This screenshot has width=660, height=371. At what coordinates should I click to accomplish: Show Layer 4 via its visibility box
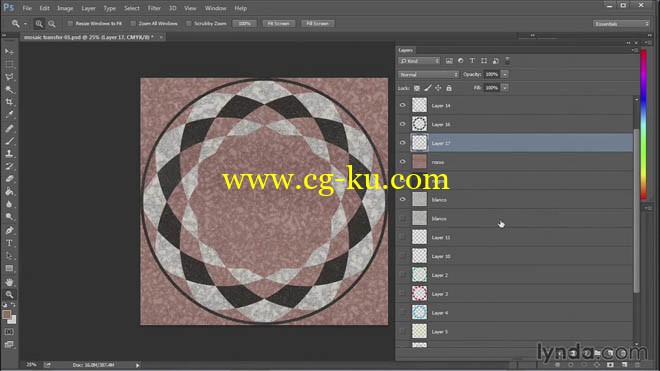[402, 312]
